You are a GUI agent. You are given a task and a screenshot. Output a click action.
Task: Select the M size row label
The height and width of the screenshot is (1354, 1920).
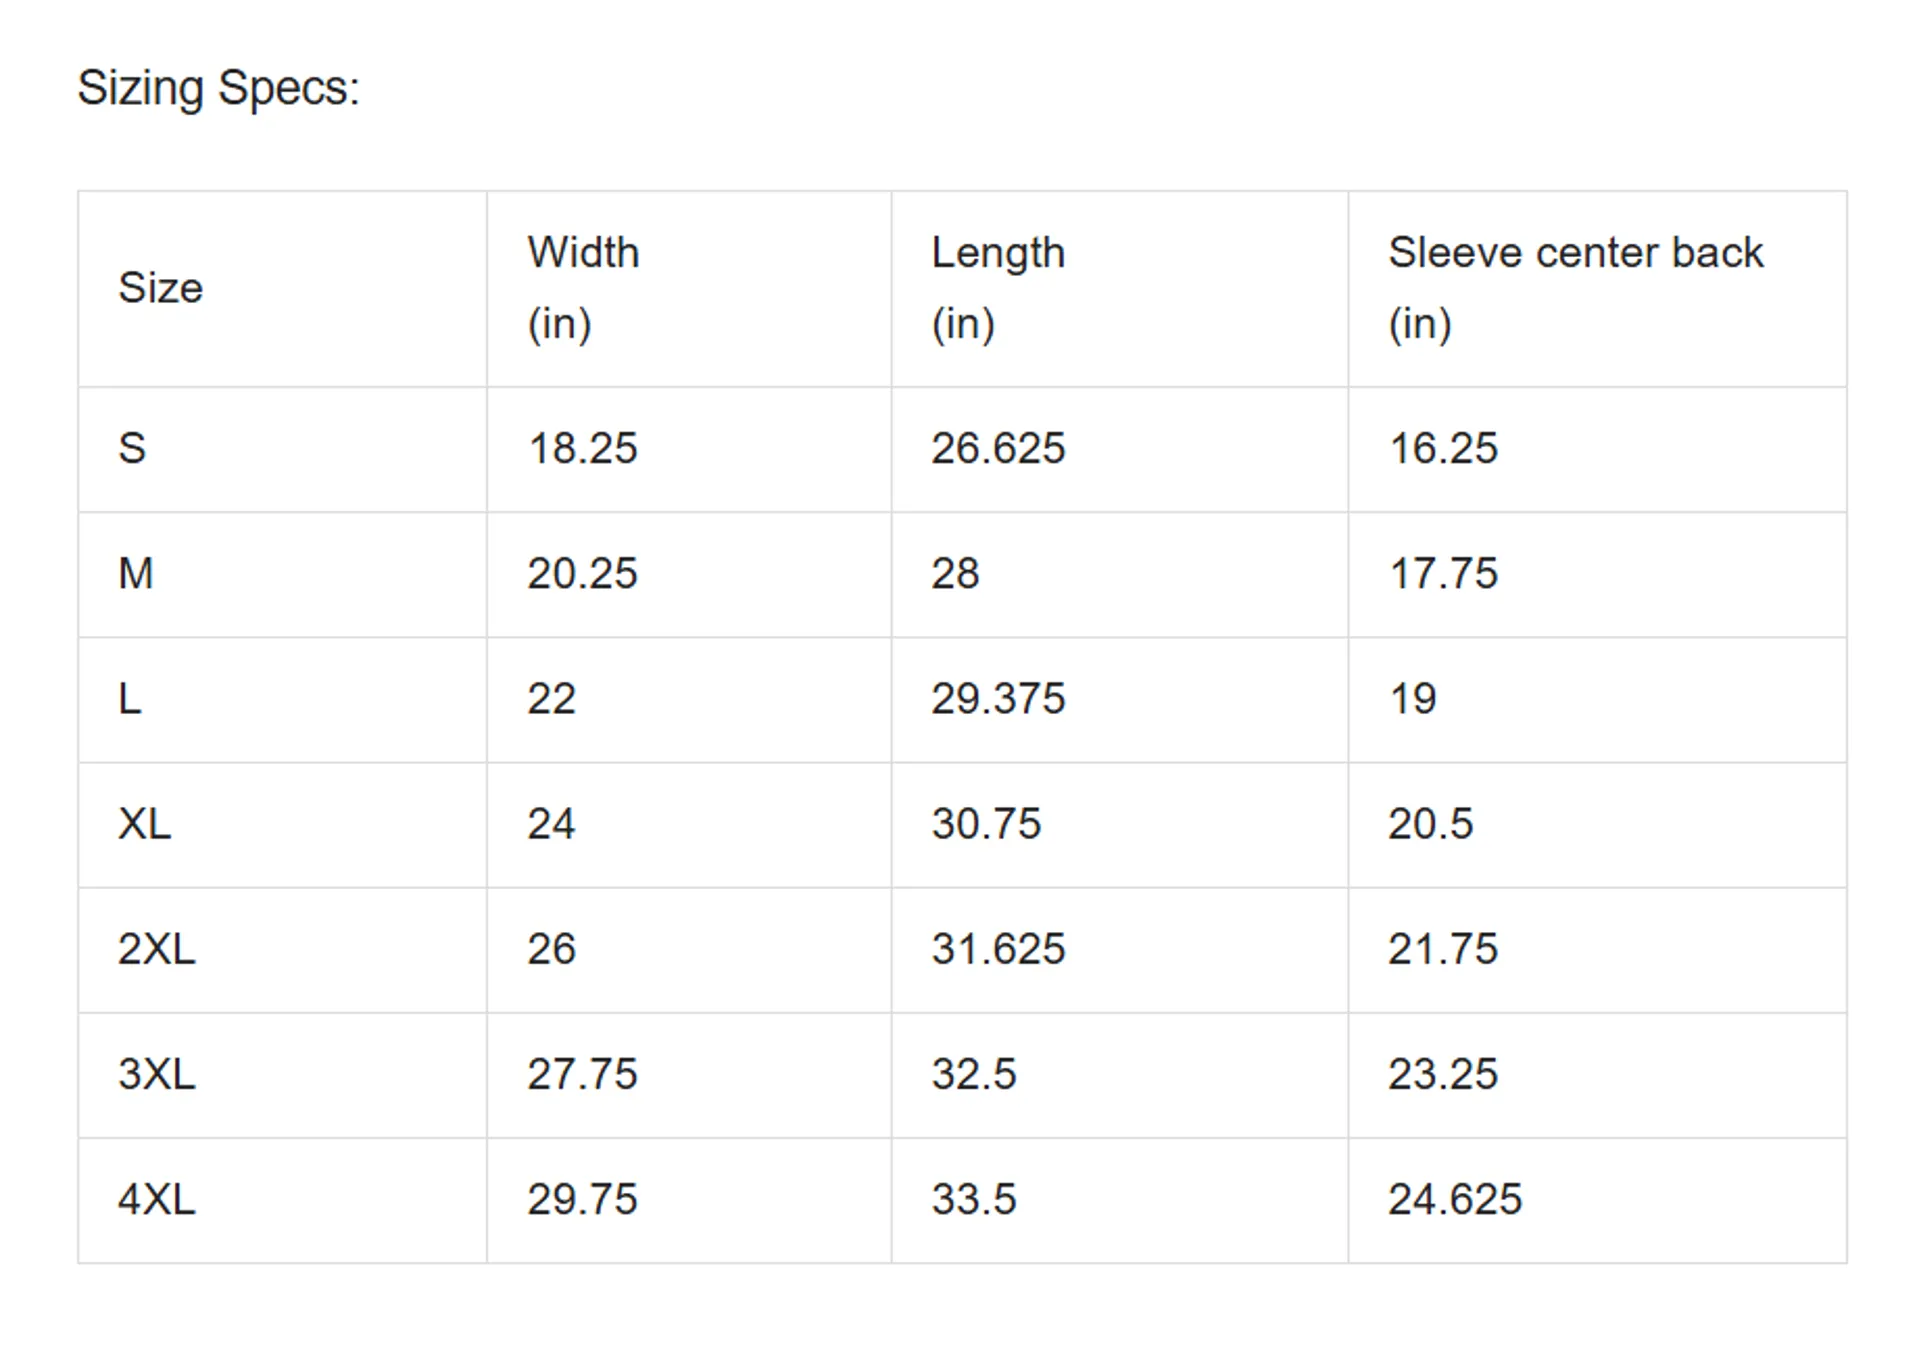coord(136,574)
